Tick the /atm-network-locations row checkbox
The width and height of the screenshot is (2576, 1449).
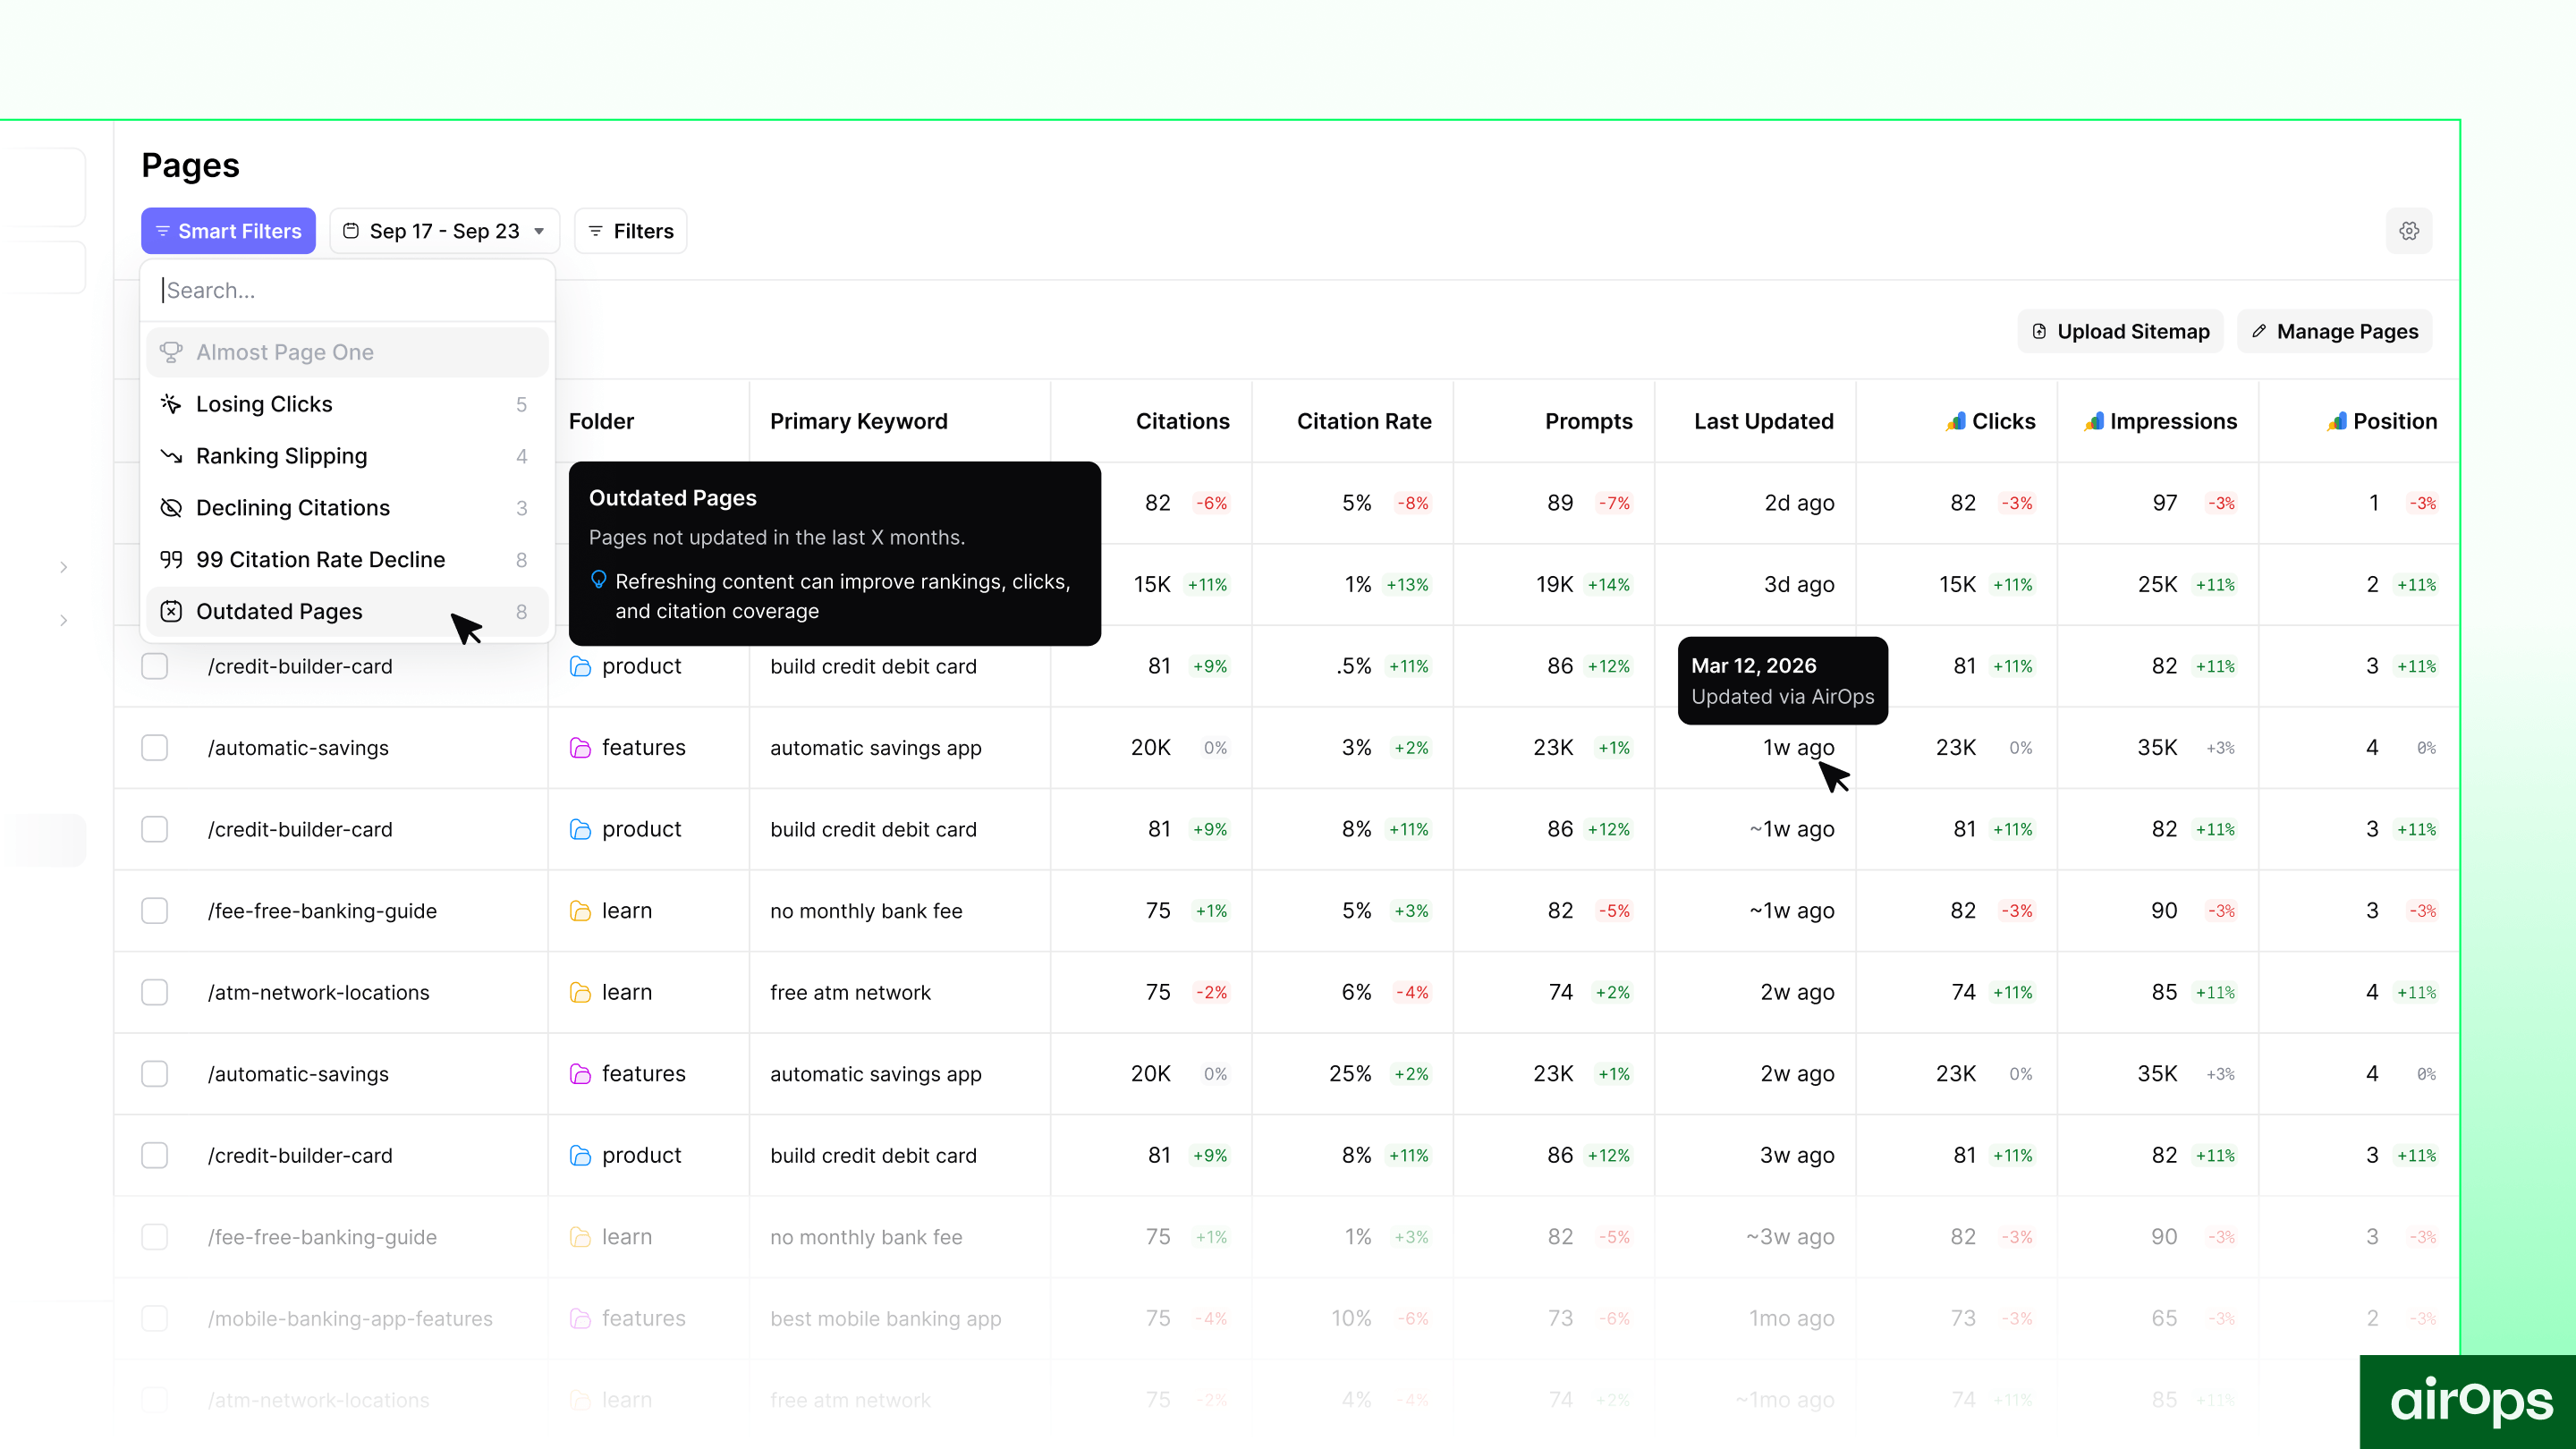point(155,992)
